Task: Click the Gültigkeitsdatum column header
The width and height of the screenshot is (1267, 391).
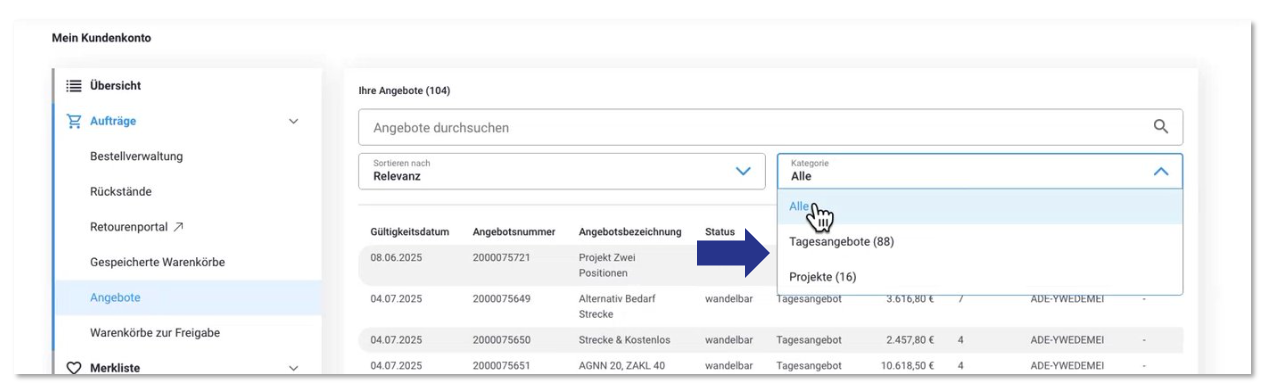Action: click(x=409, y=232)
